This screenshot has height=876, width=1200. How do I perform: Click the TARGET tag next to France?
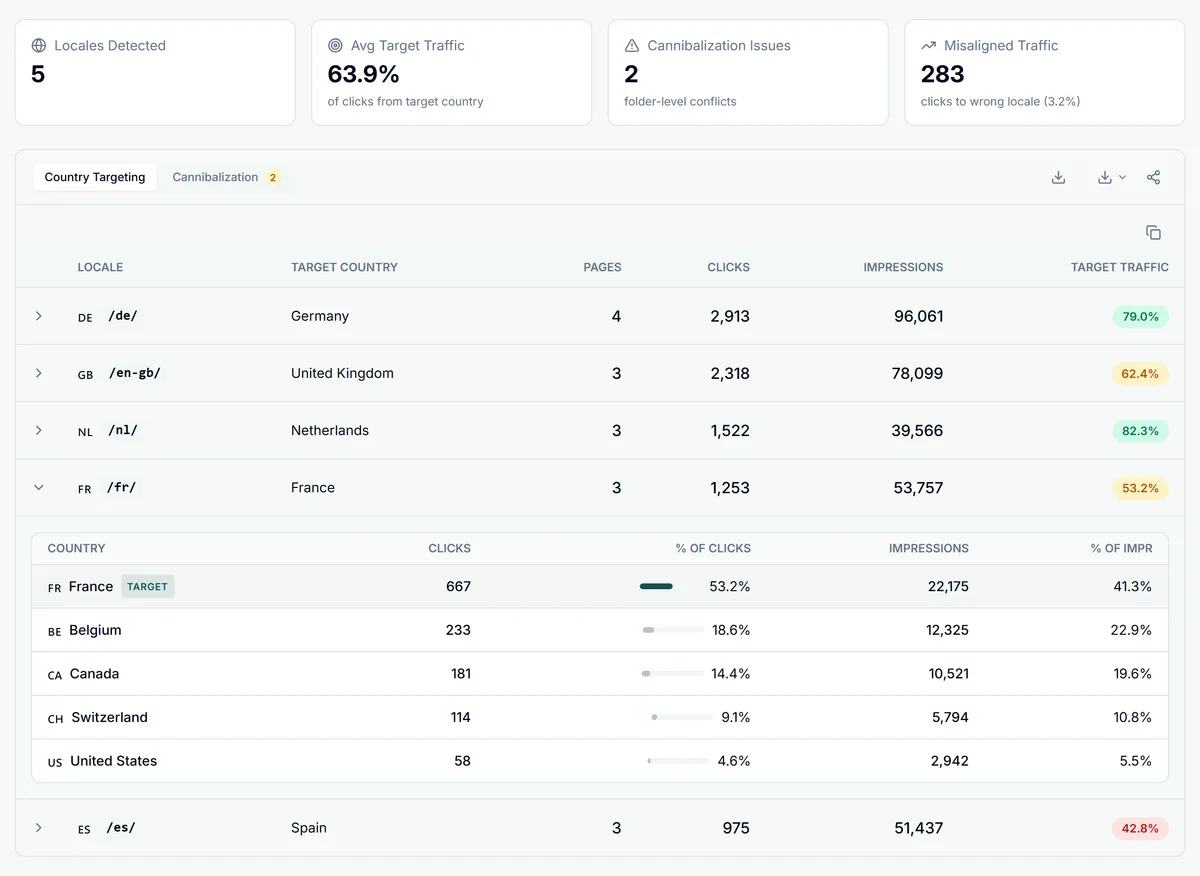click(x=148, y=586)
